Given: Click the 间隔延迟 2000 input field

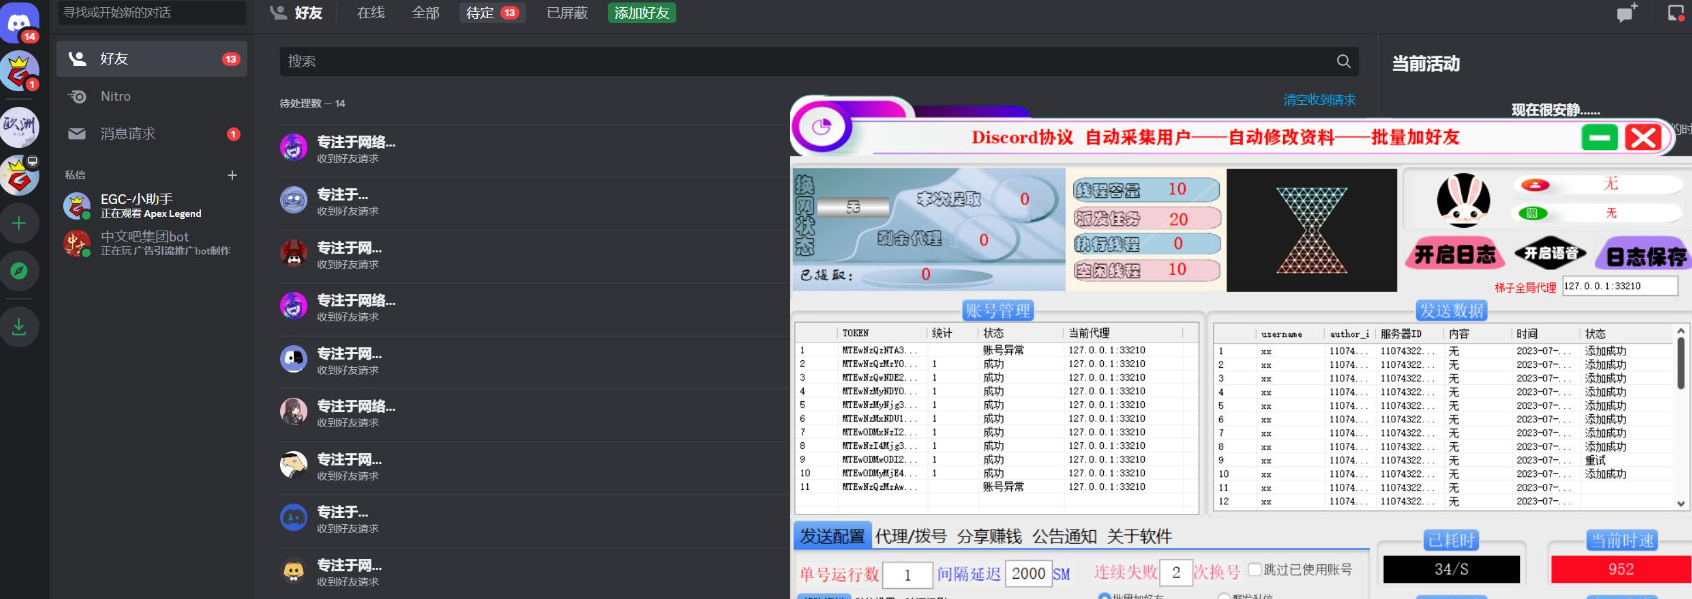Looking at the screenshot, I should [1028, 573].
